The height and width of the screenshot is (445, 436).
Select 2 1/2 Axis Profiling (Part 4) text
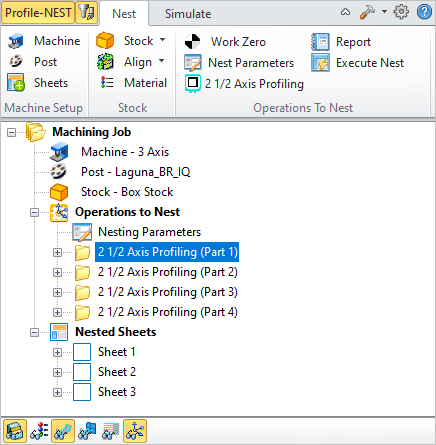click(167, 312)
